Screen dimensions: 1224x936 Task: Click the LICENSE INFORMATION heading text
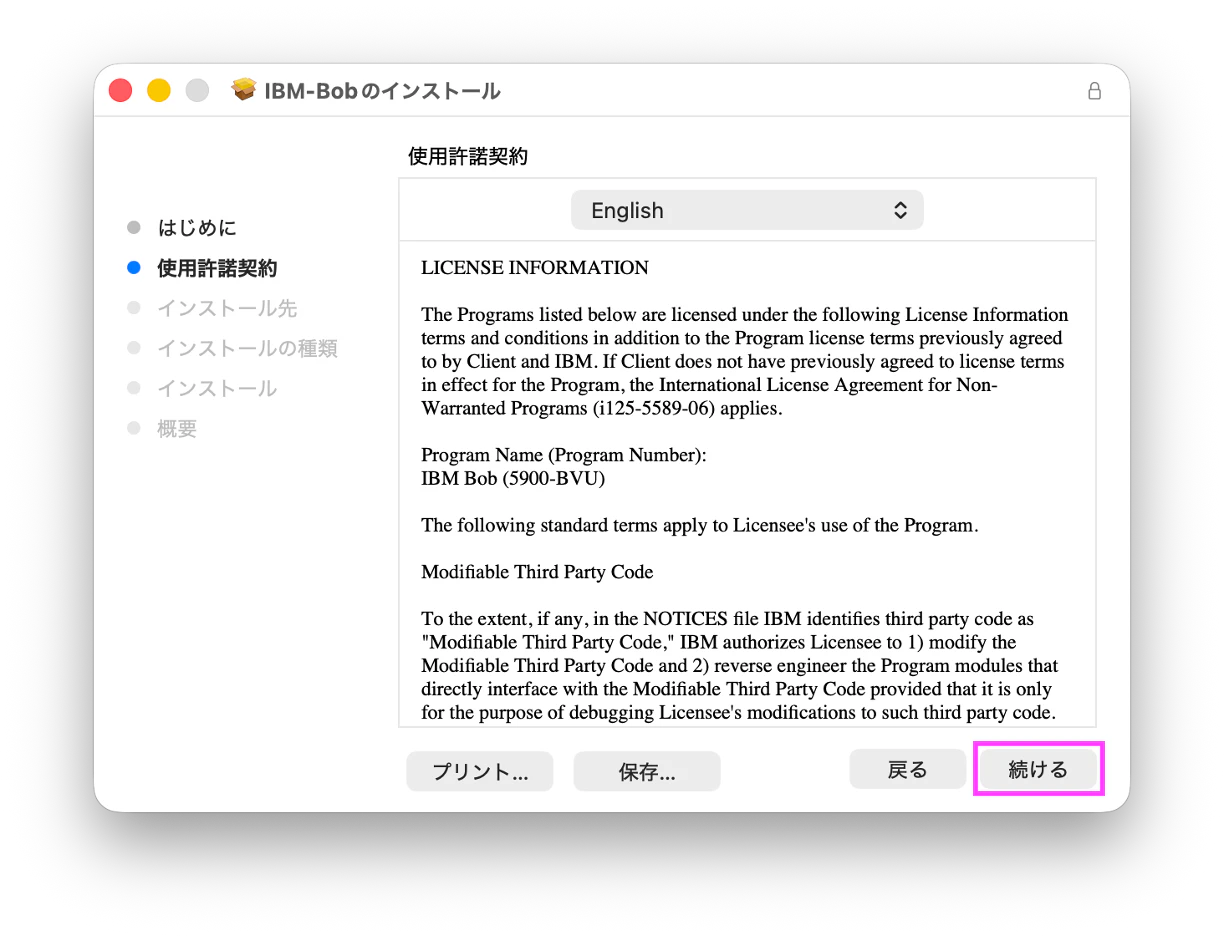coord(535,268)
